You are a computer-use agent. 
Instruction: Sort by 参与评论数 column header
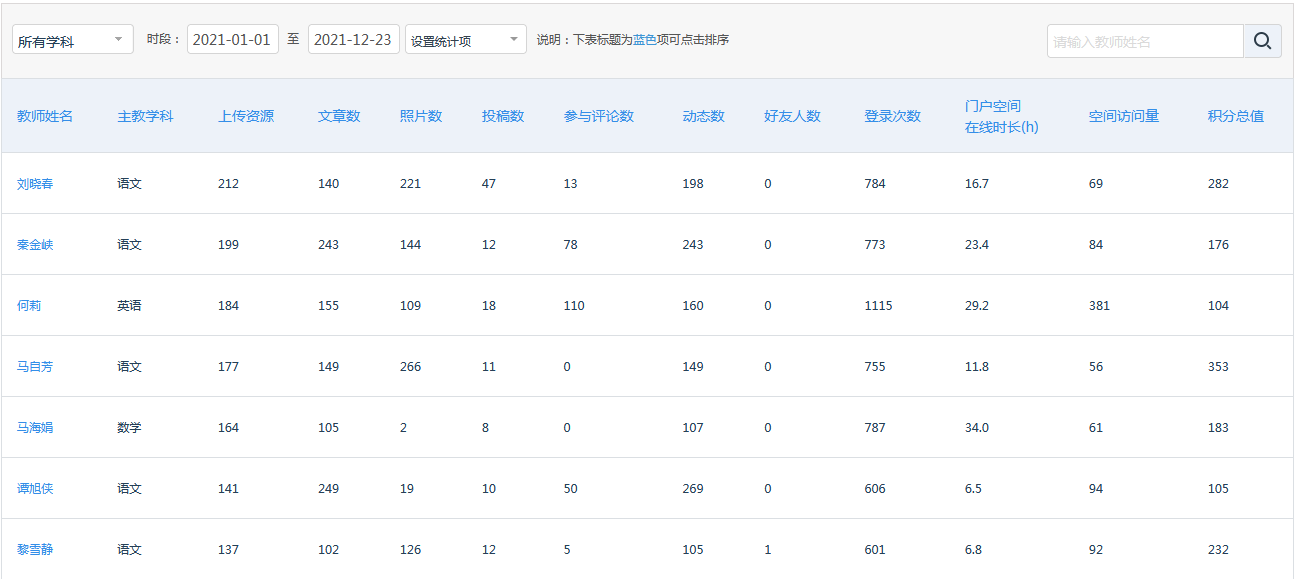point(597,116)
